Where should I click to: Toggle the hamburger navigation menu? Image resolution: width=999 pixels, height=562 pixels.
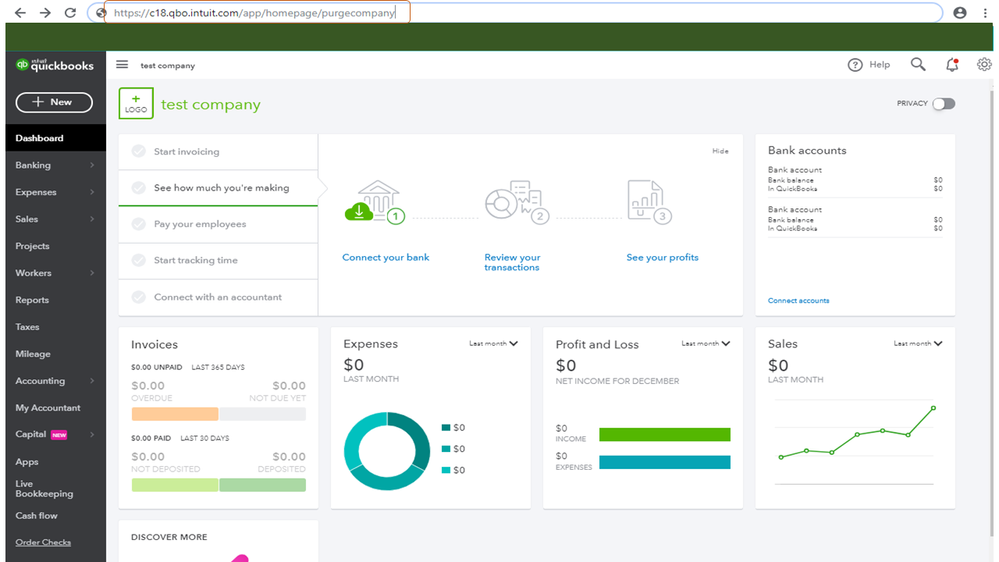coord(122,65)
